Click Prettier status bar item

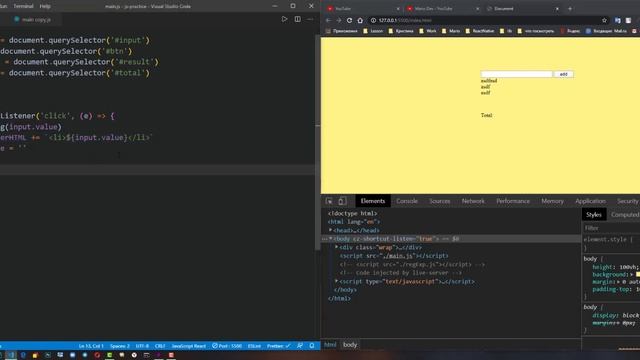tap(279, 346)
